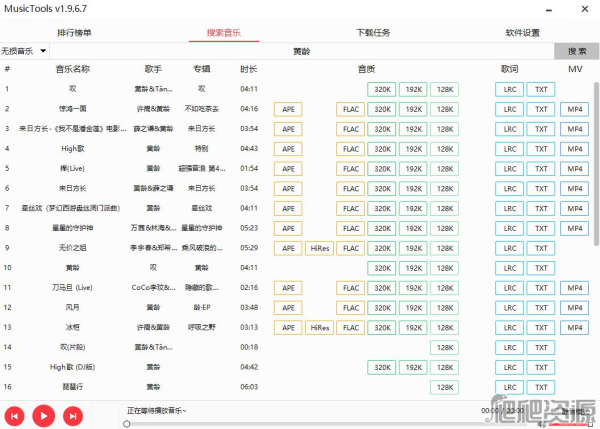Download 320K version of 风月

[x=381, y=307]
